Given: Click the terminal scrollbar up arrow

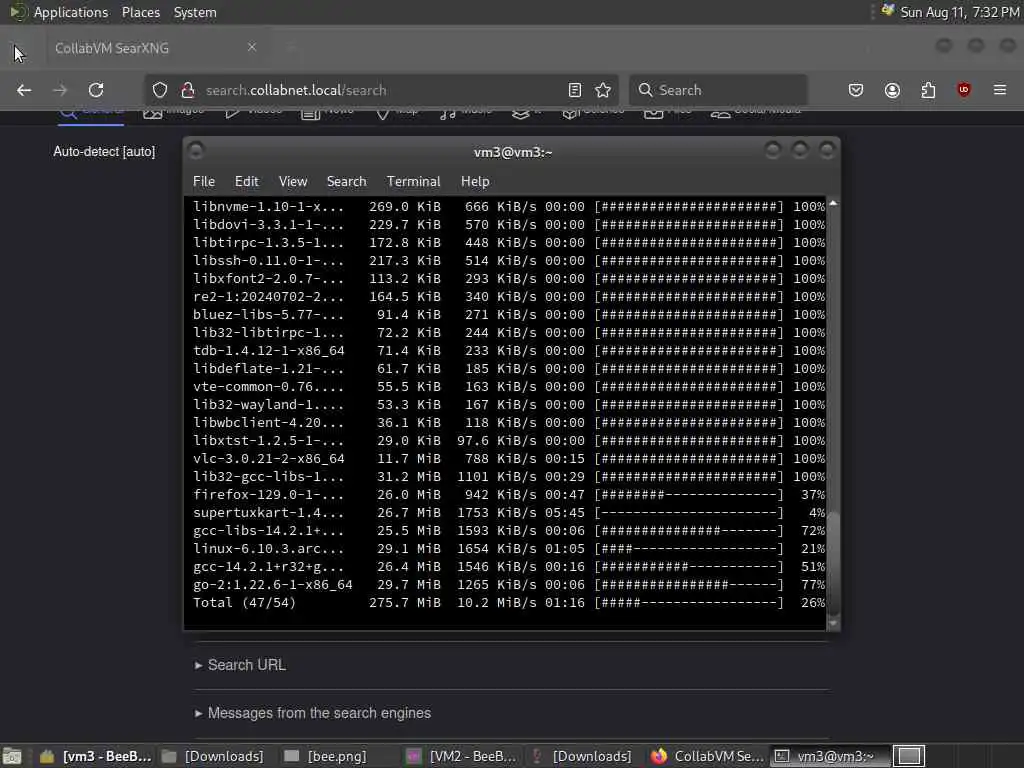Looking at the screenshot, I should (833, 204).
